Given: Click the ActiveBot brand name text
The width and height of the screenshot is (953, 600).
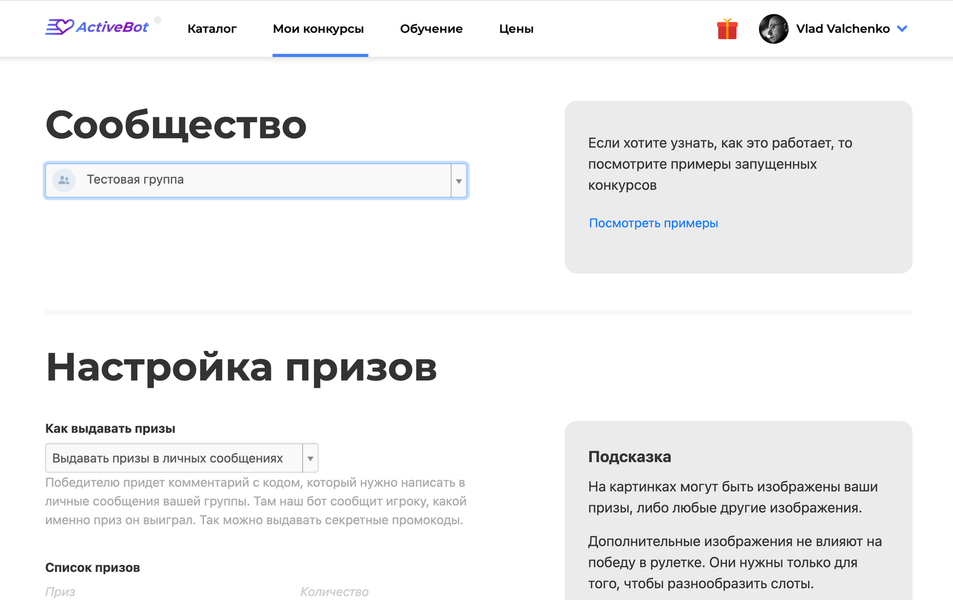Looking at the screenshot, I should [112, 27].
